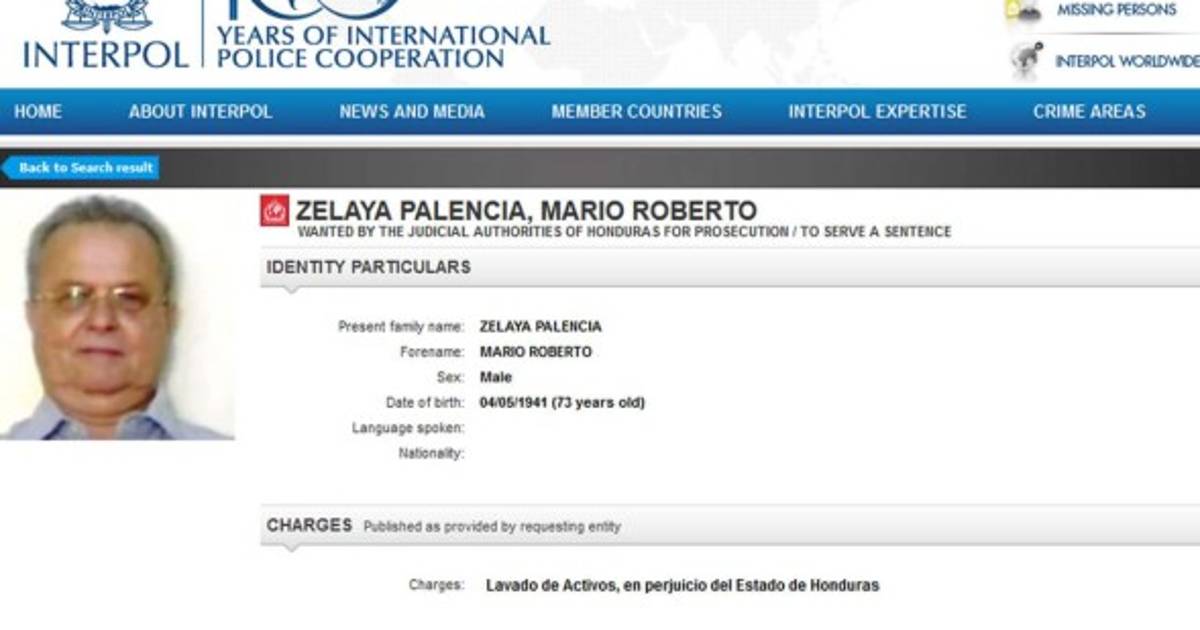The height and width of the screenshot is (630, 1200).
Task: Click the Lavado de Activos charges text
Action: [682, 585]
